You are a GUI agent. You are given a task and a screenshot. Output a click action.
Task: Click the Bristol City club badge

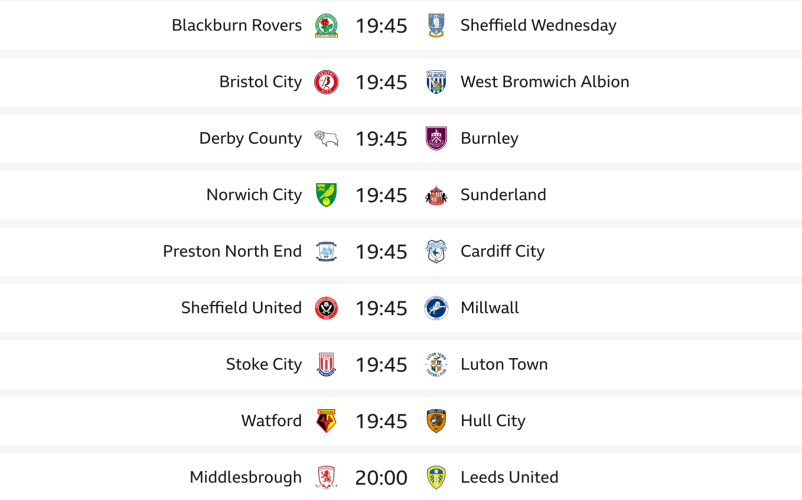click(326, 82)
